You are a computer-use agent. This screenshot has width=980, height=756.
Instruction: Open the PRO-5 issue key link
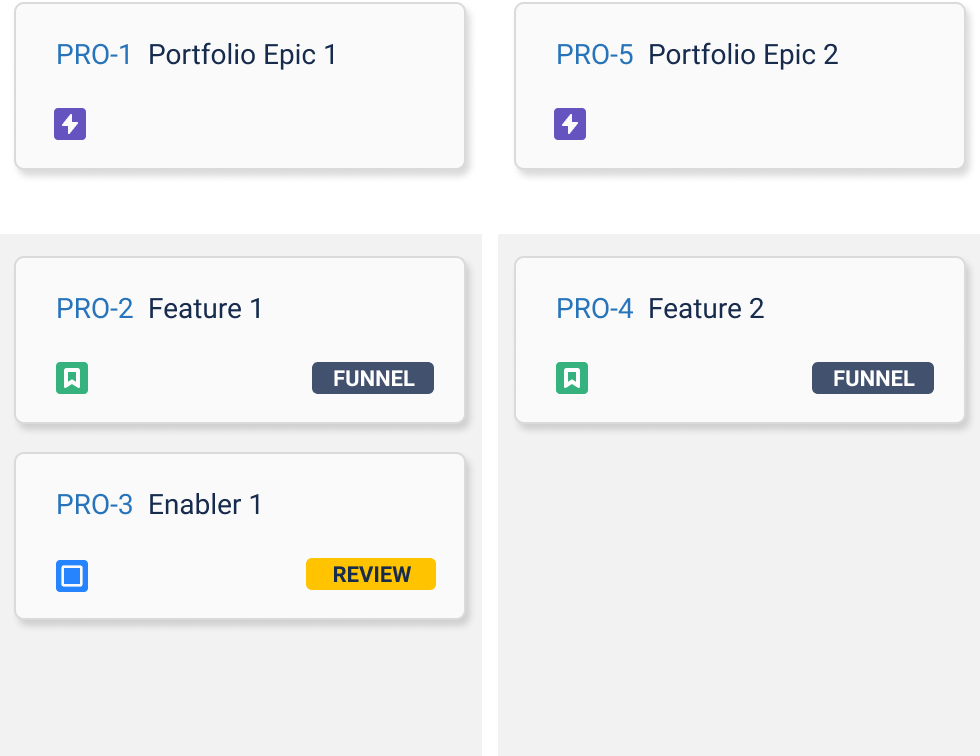pyautogui.click(x=594, y=55)
